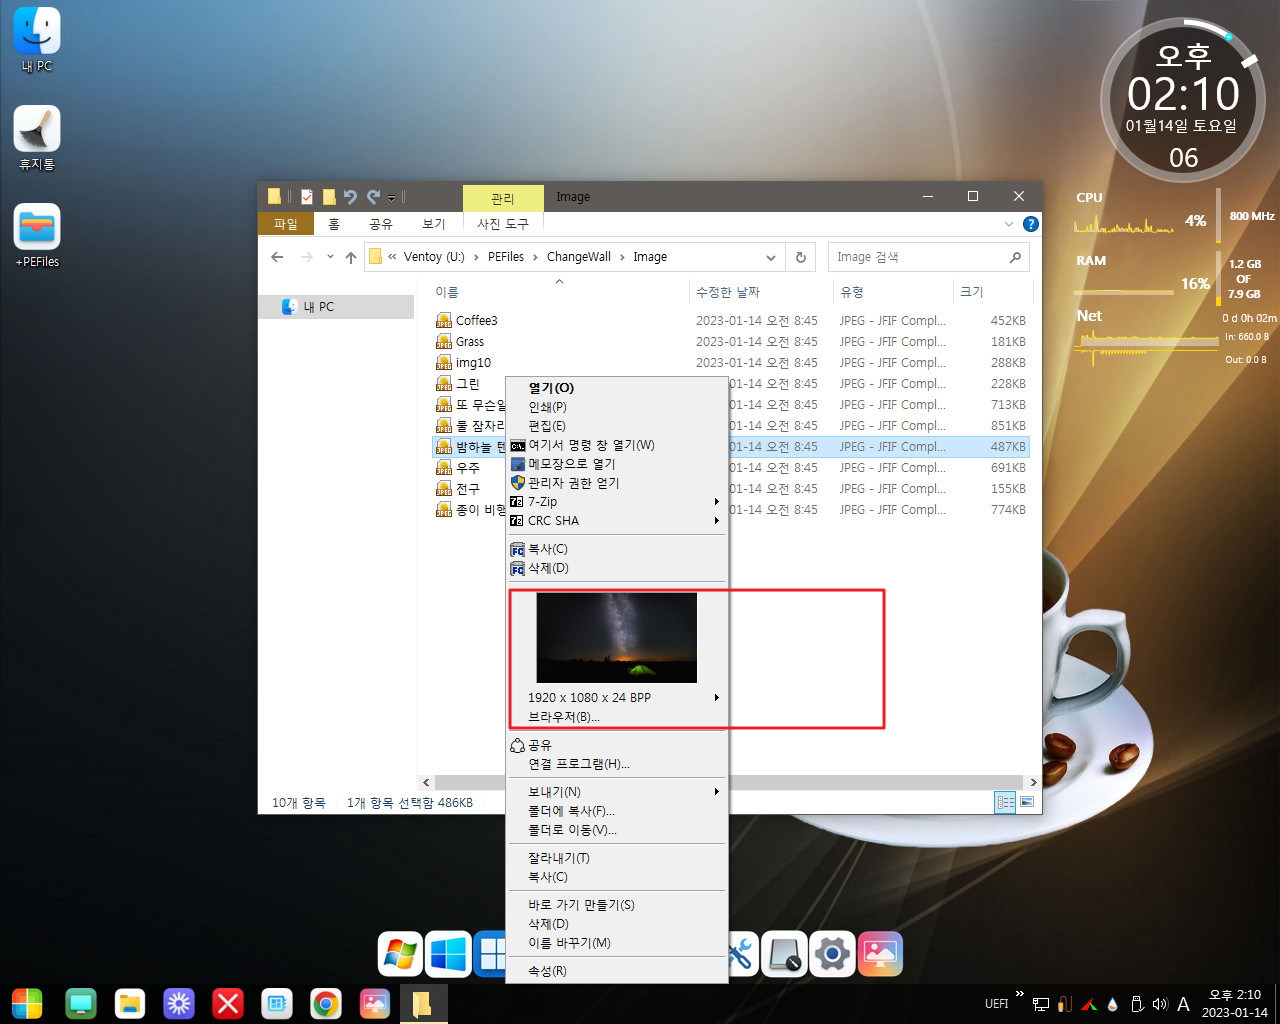Open 내 PC desktop icon

coord(37,40)
